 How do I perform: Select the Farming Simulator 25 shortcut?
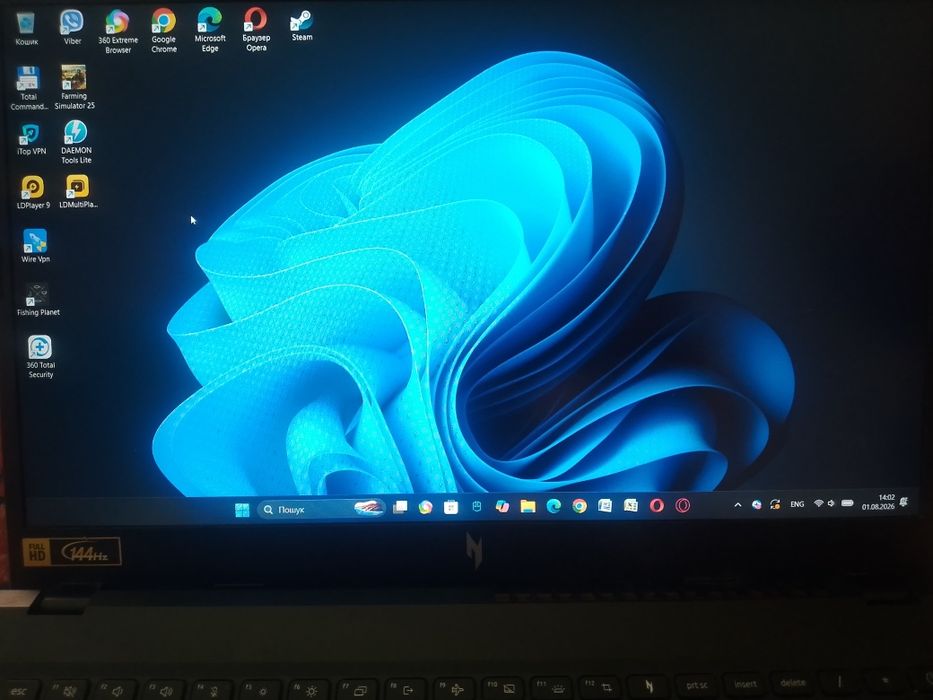pyautogui.click(x=74, y=87)
